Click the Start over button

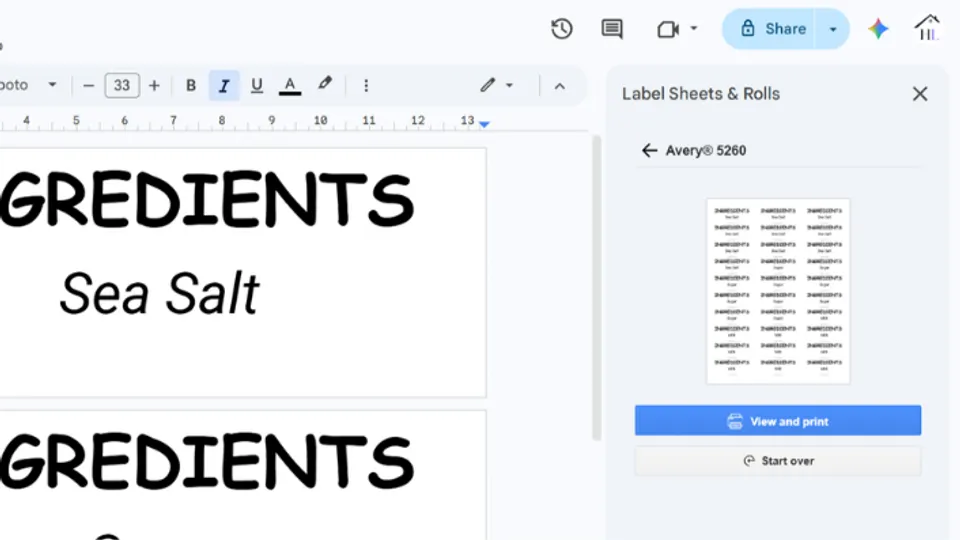(x=778, y=461)
